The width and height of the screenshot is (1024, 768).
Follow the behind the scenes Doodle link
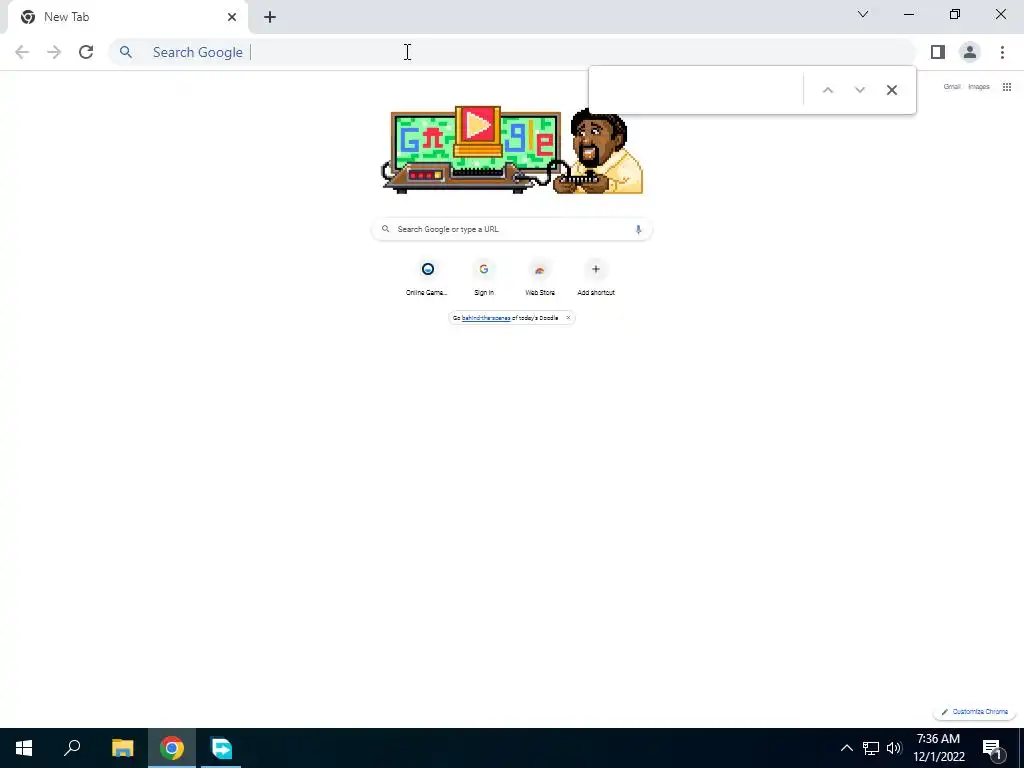(x=486, y=318)
